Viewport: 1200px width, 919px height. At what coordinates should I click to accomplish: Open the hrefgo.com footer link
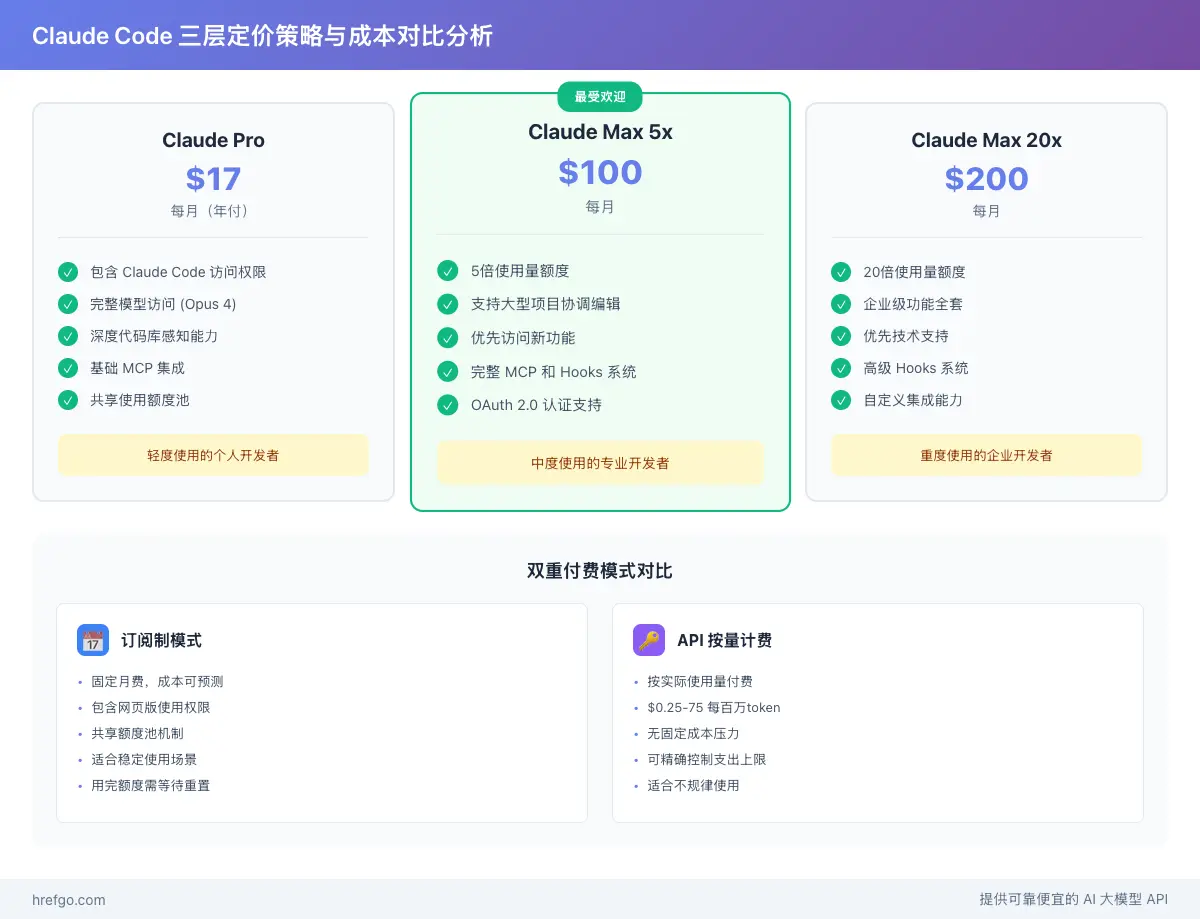point(69,900)
